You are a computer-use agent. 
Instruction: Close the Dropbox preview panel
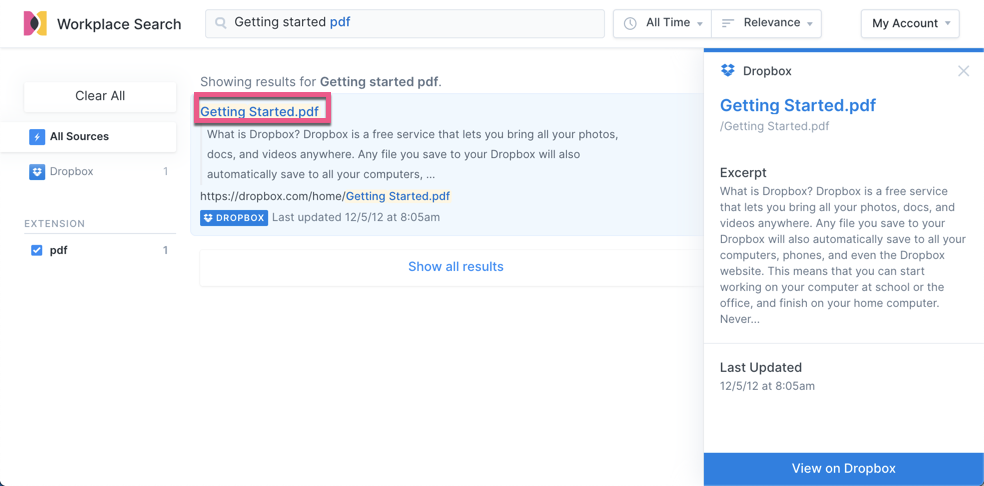(x=963, y=71)
